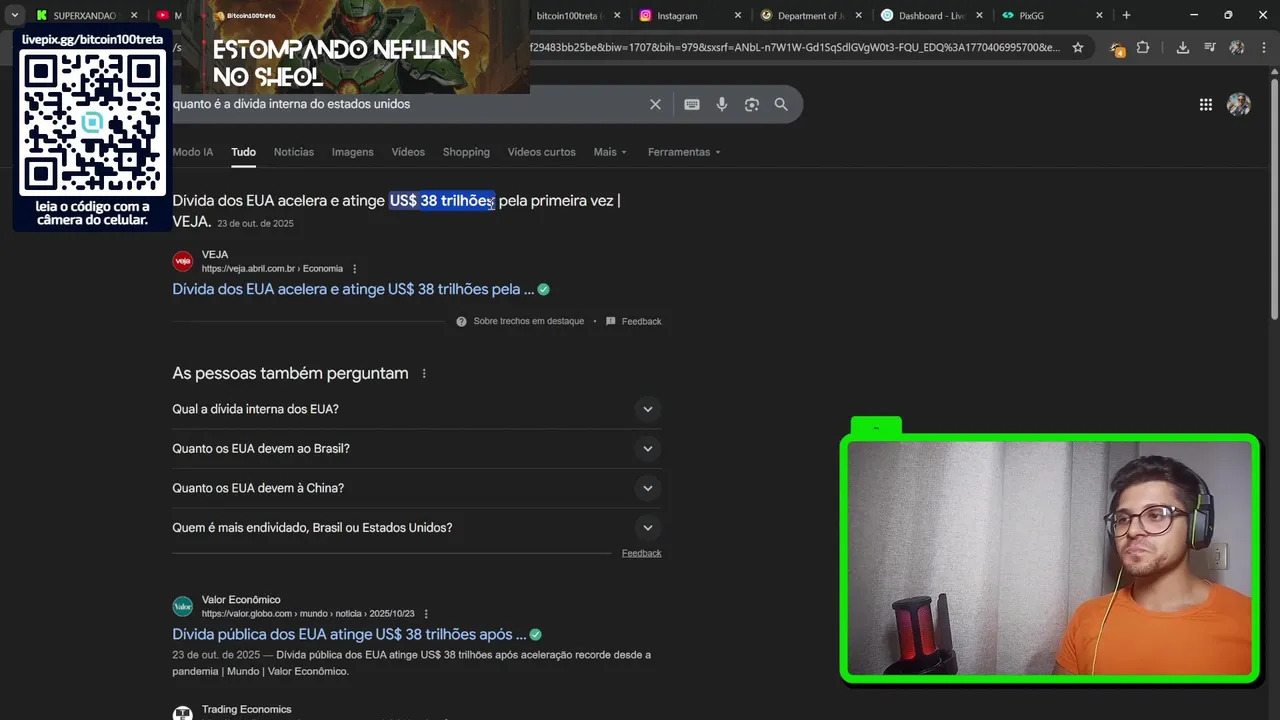Select the 'Shopping' search tab
This screenshot has height=720, width=1280.
click(466, 152)
